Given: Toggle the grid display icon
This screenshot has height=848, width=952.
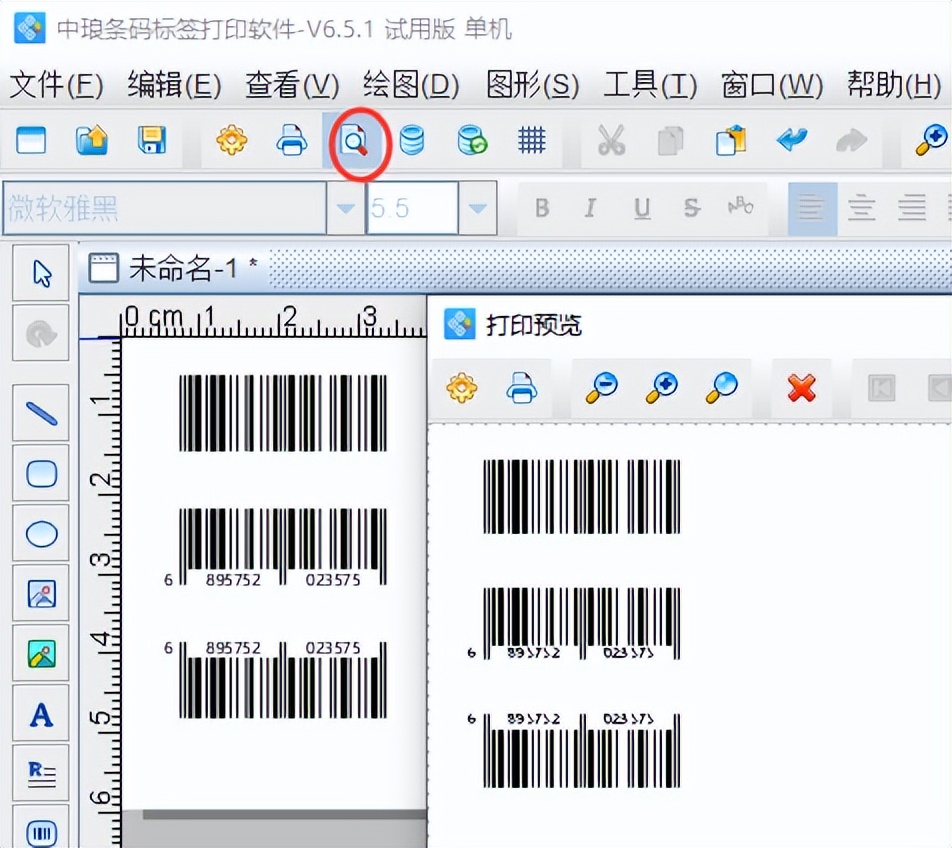Looking at the screenshot, I should (x=532, y=140).
